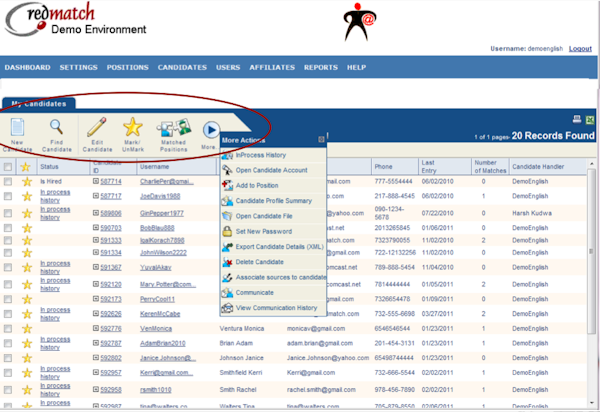Select Open Candidate Account menu entry
600x412 pixels.
273,170
